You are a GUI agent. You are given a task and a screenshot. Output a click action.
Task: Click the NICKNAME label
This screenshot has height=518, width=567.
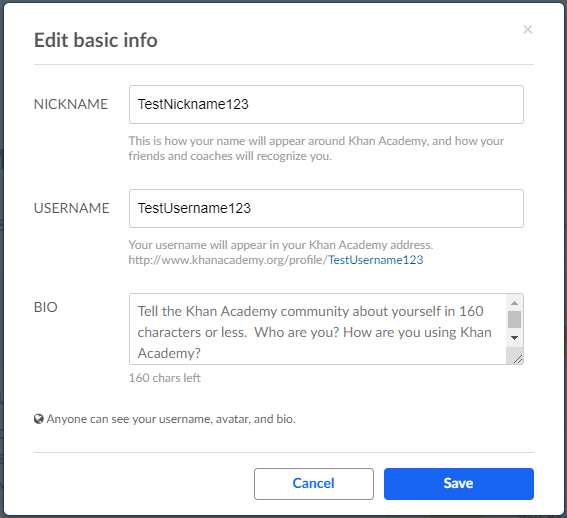71,104
